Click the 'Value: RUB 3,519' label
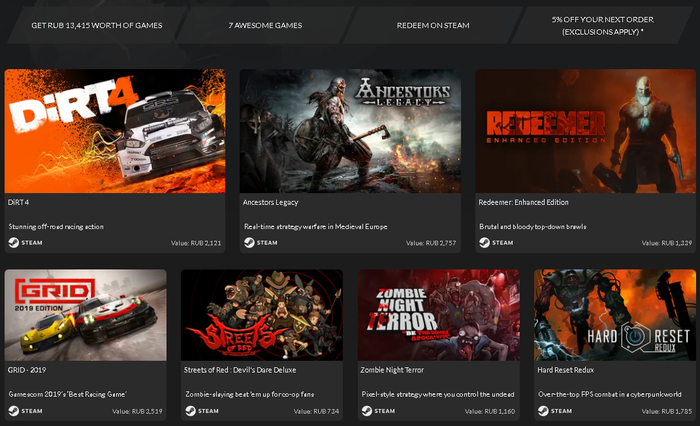The image size is (700, 426). 137,411
